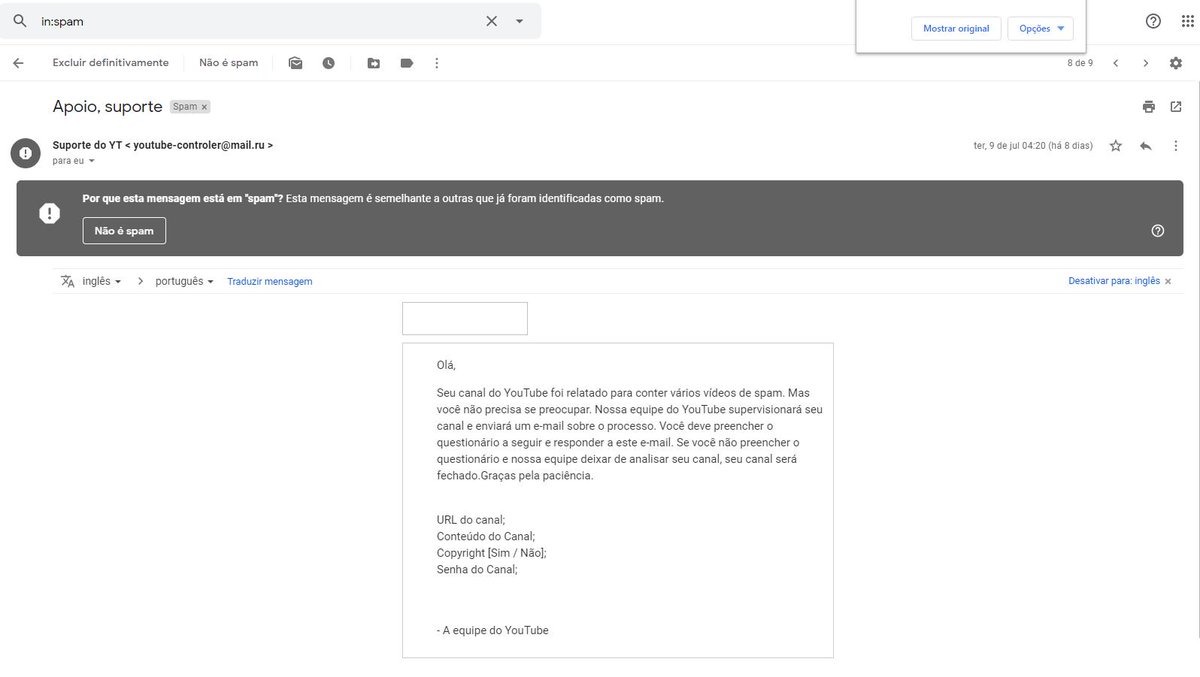Open the Opções dropdown
Screen dimensions: 1200x677
tap(1041, 29)
